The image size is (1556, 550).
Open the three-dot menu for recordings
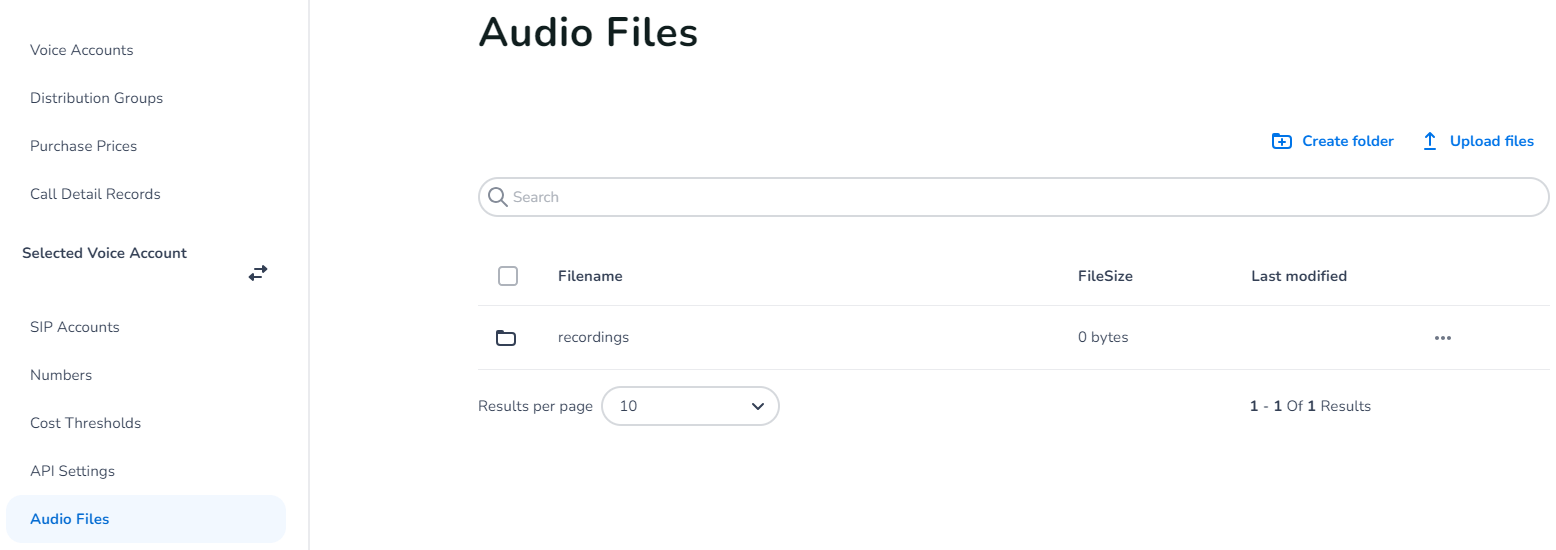(1442, 338)
